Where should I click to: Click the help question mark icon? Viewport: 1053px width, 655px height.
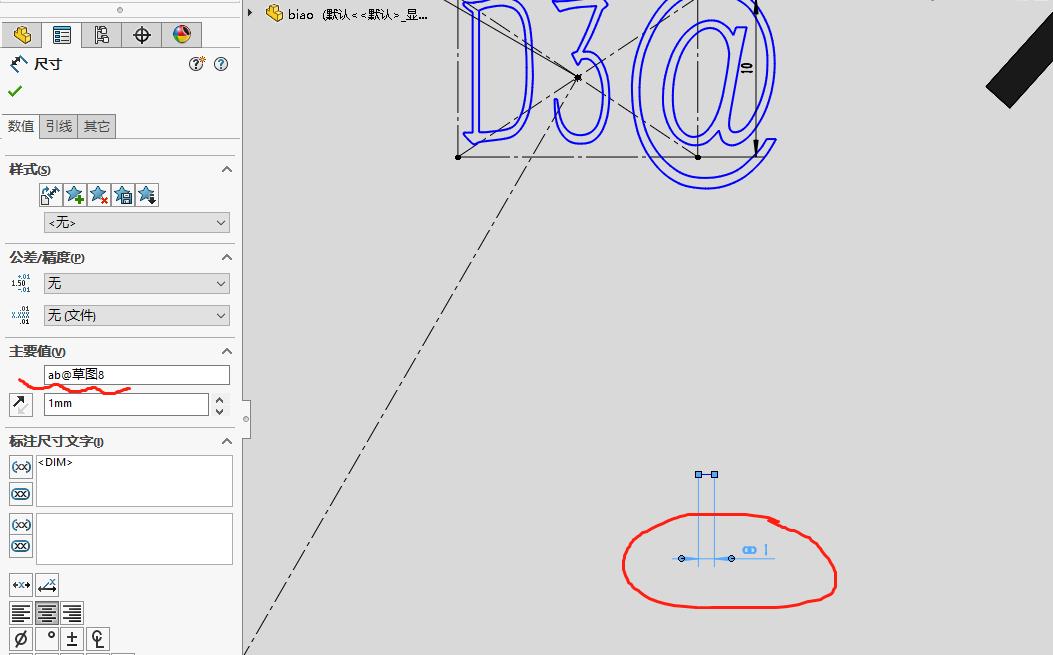pos(220,64)
